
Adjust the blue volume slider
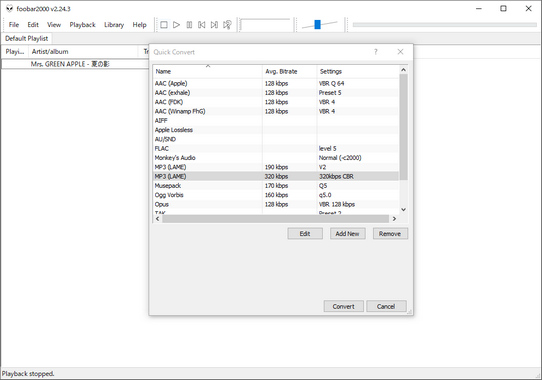(x=317, y=24)
